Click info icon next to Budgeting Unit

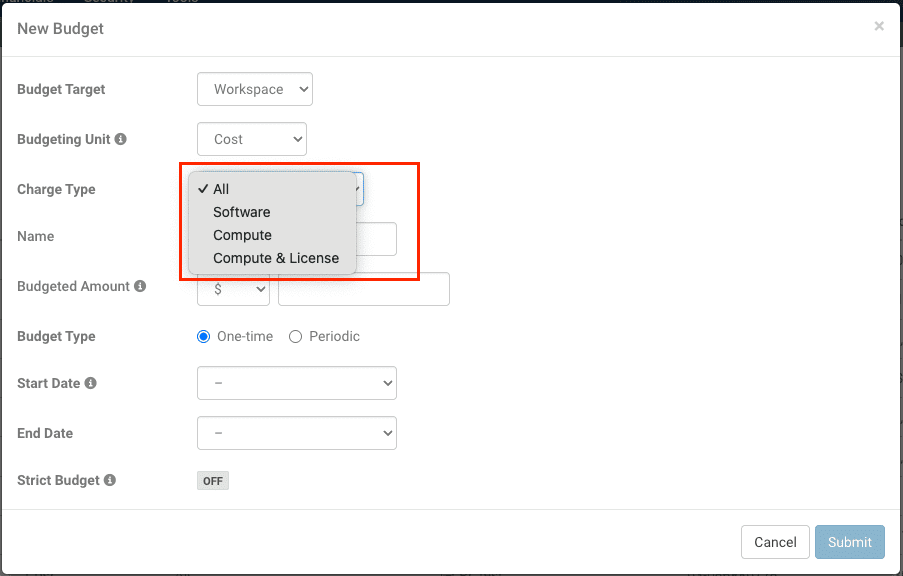121,140
